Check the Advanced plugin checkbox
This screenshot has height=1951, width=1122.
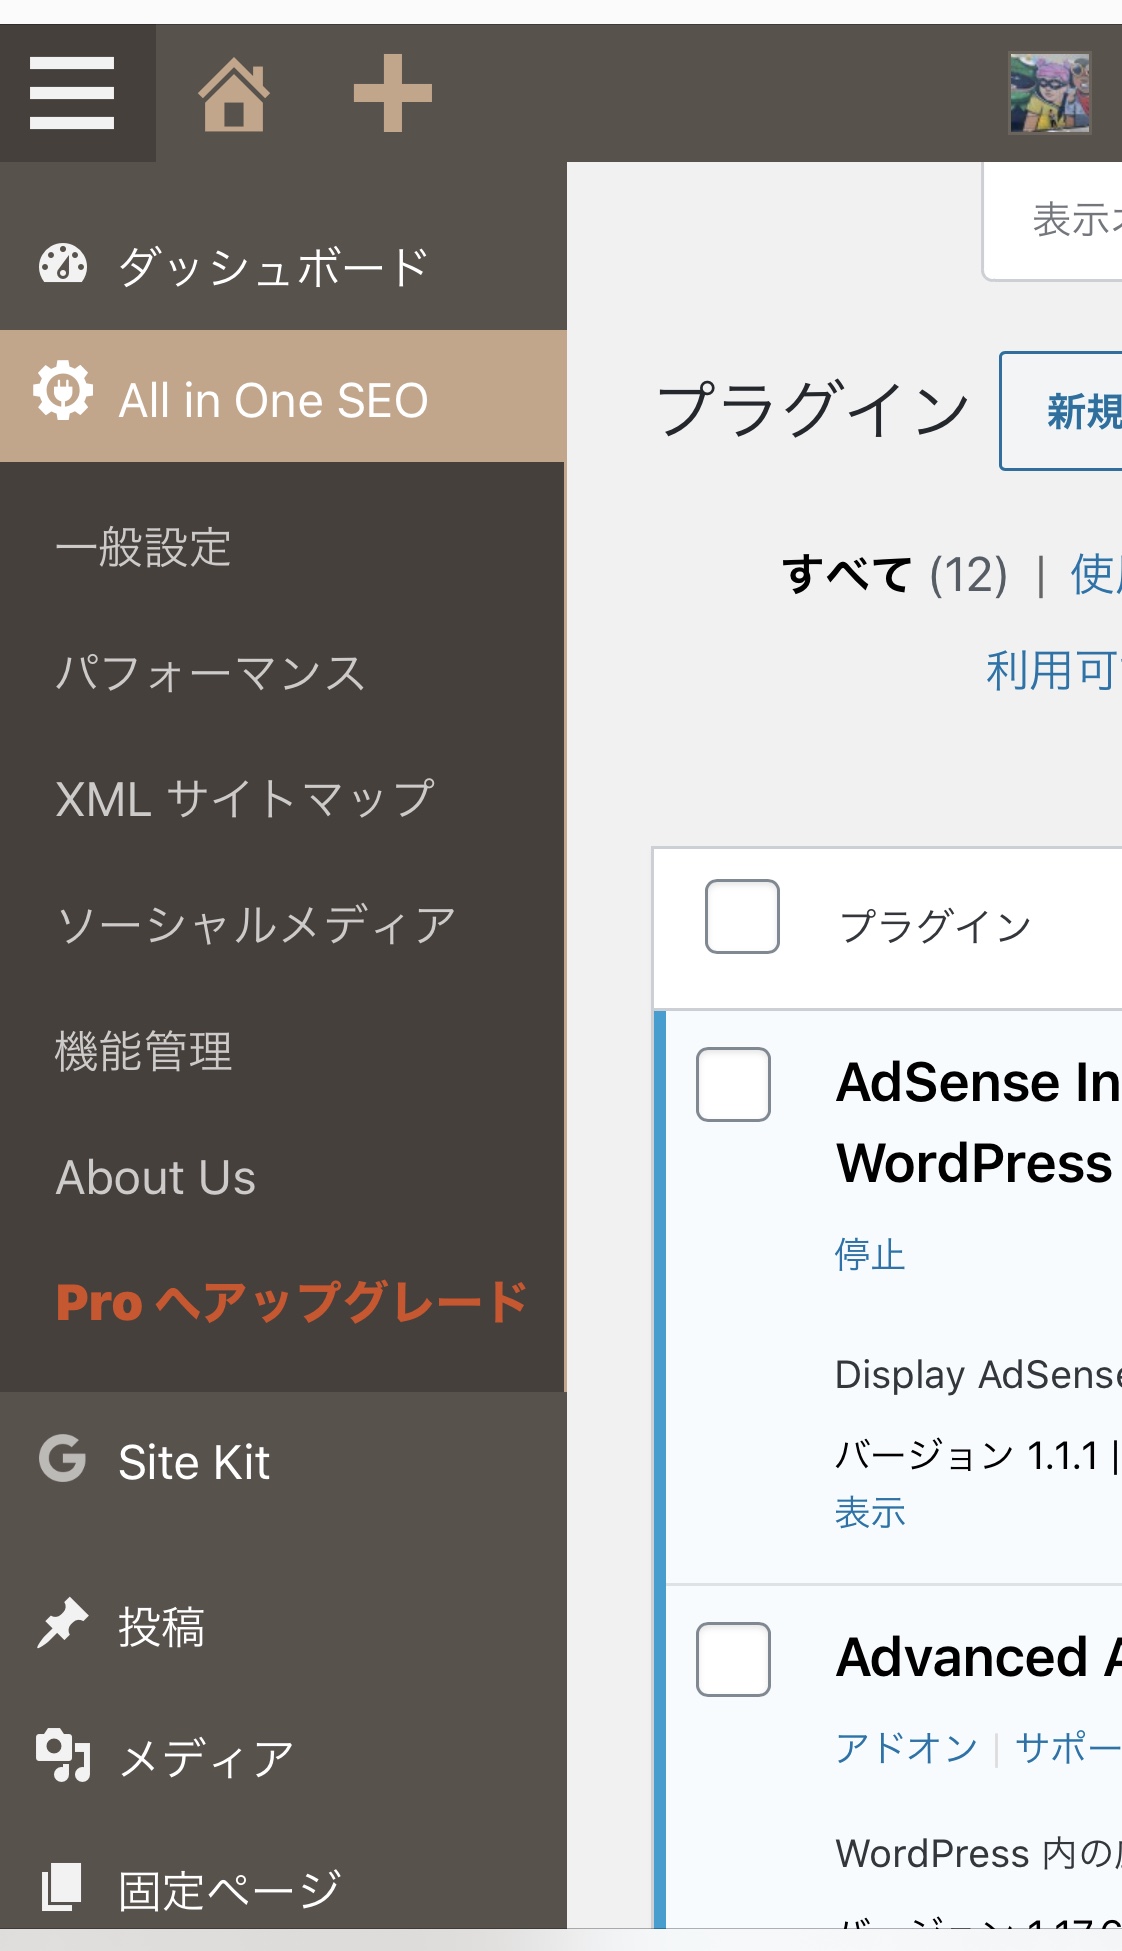click(x=733, y=1659)
